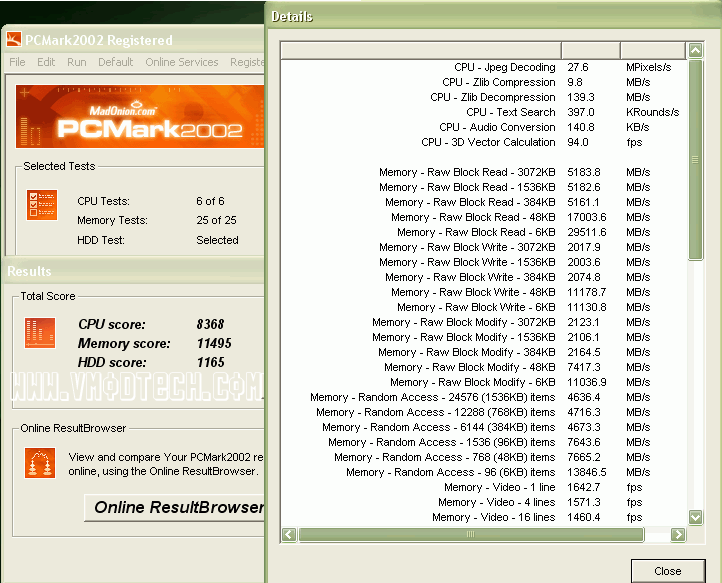
Task: Click the Total Score bar chart icon
Action: click(40, 332)
